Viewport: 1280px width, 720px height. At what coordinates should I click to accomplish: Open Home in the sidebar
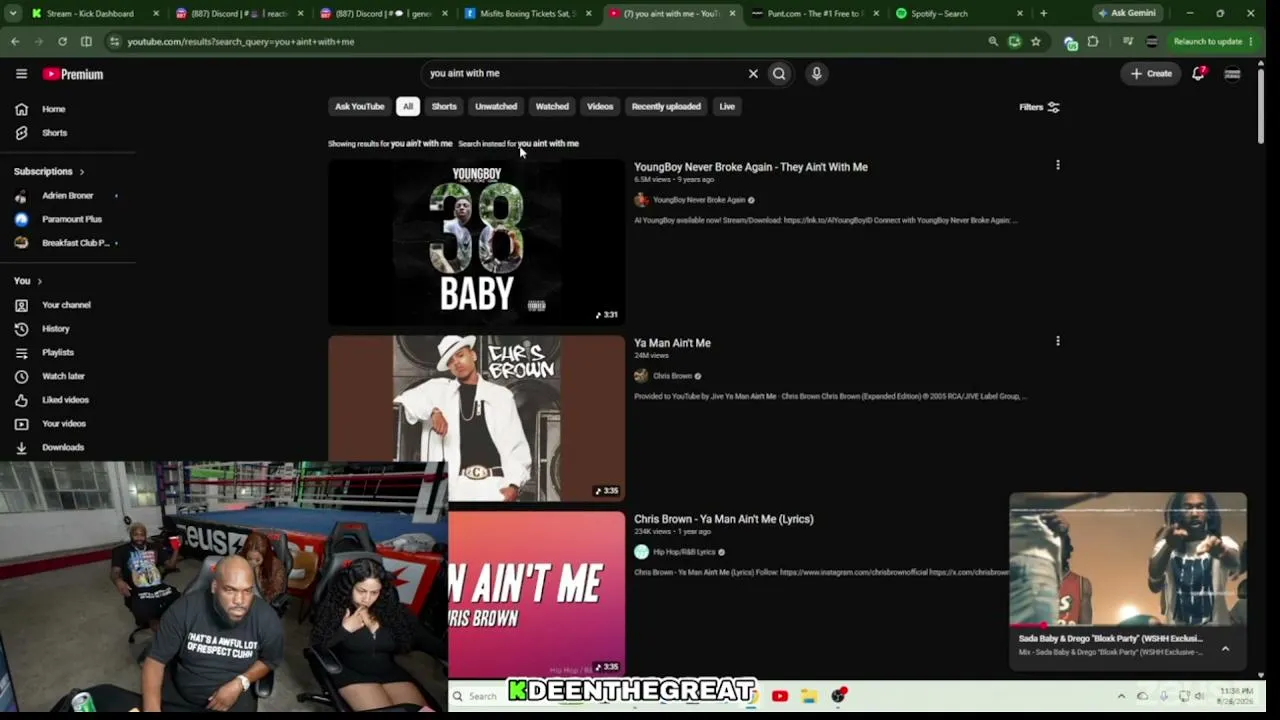pos(54,109)
